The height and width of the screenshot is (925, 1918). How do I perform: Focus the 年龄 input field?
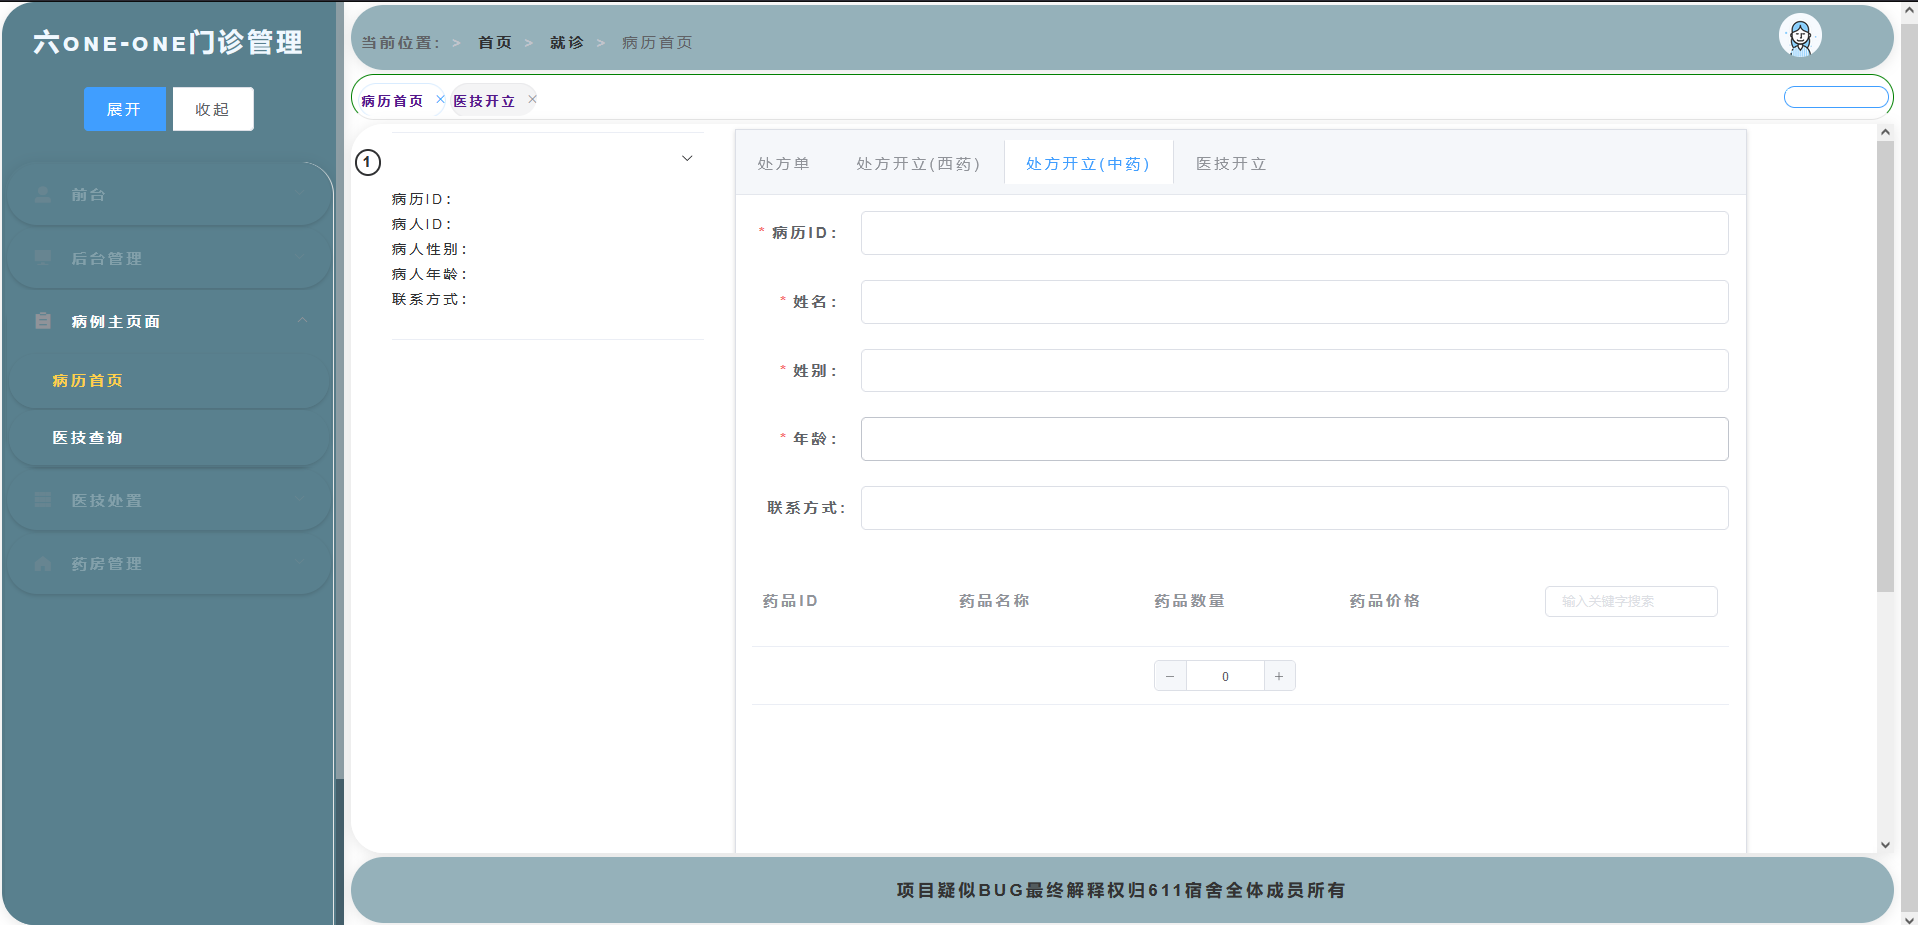1294,439
